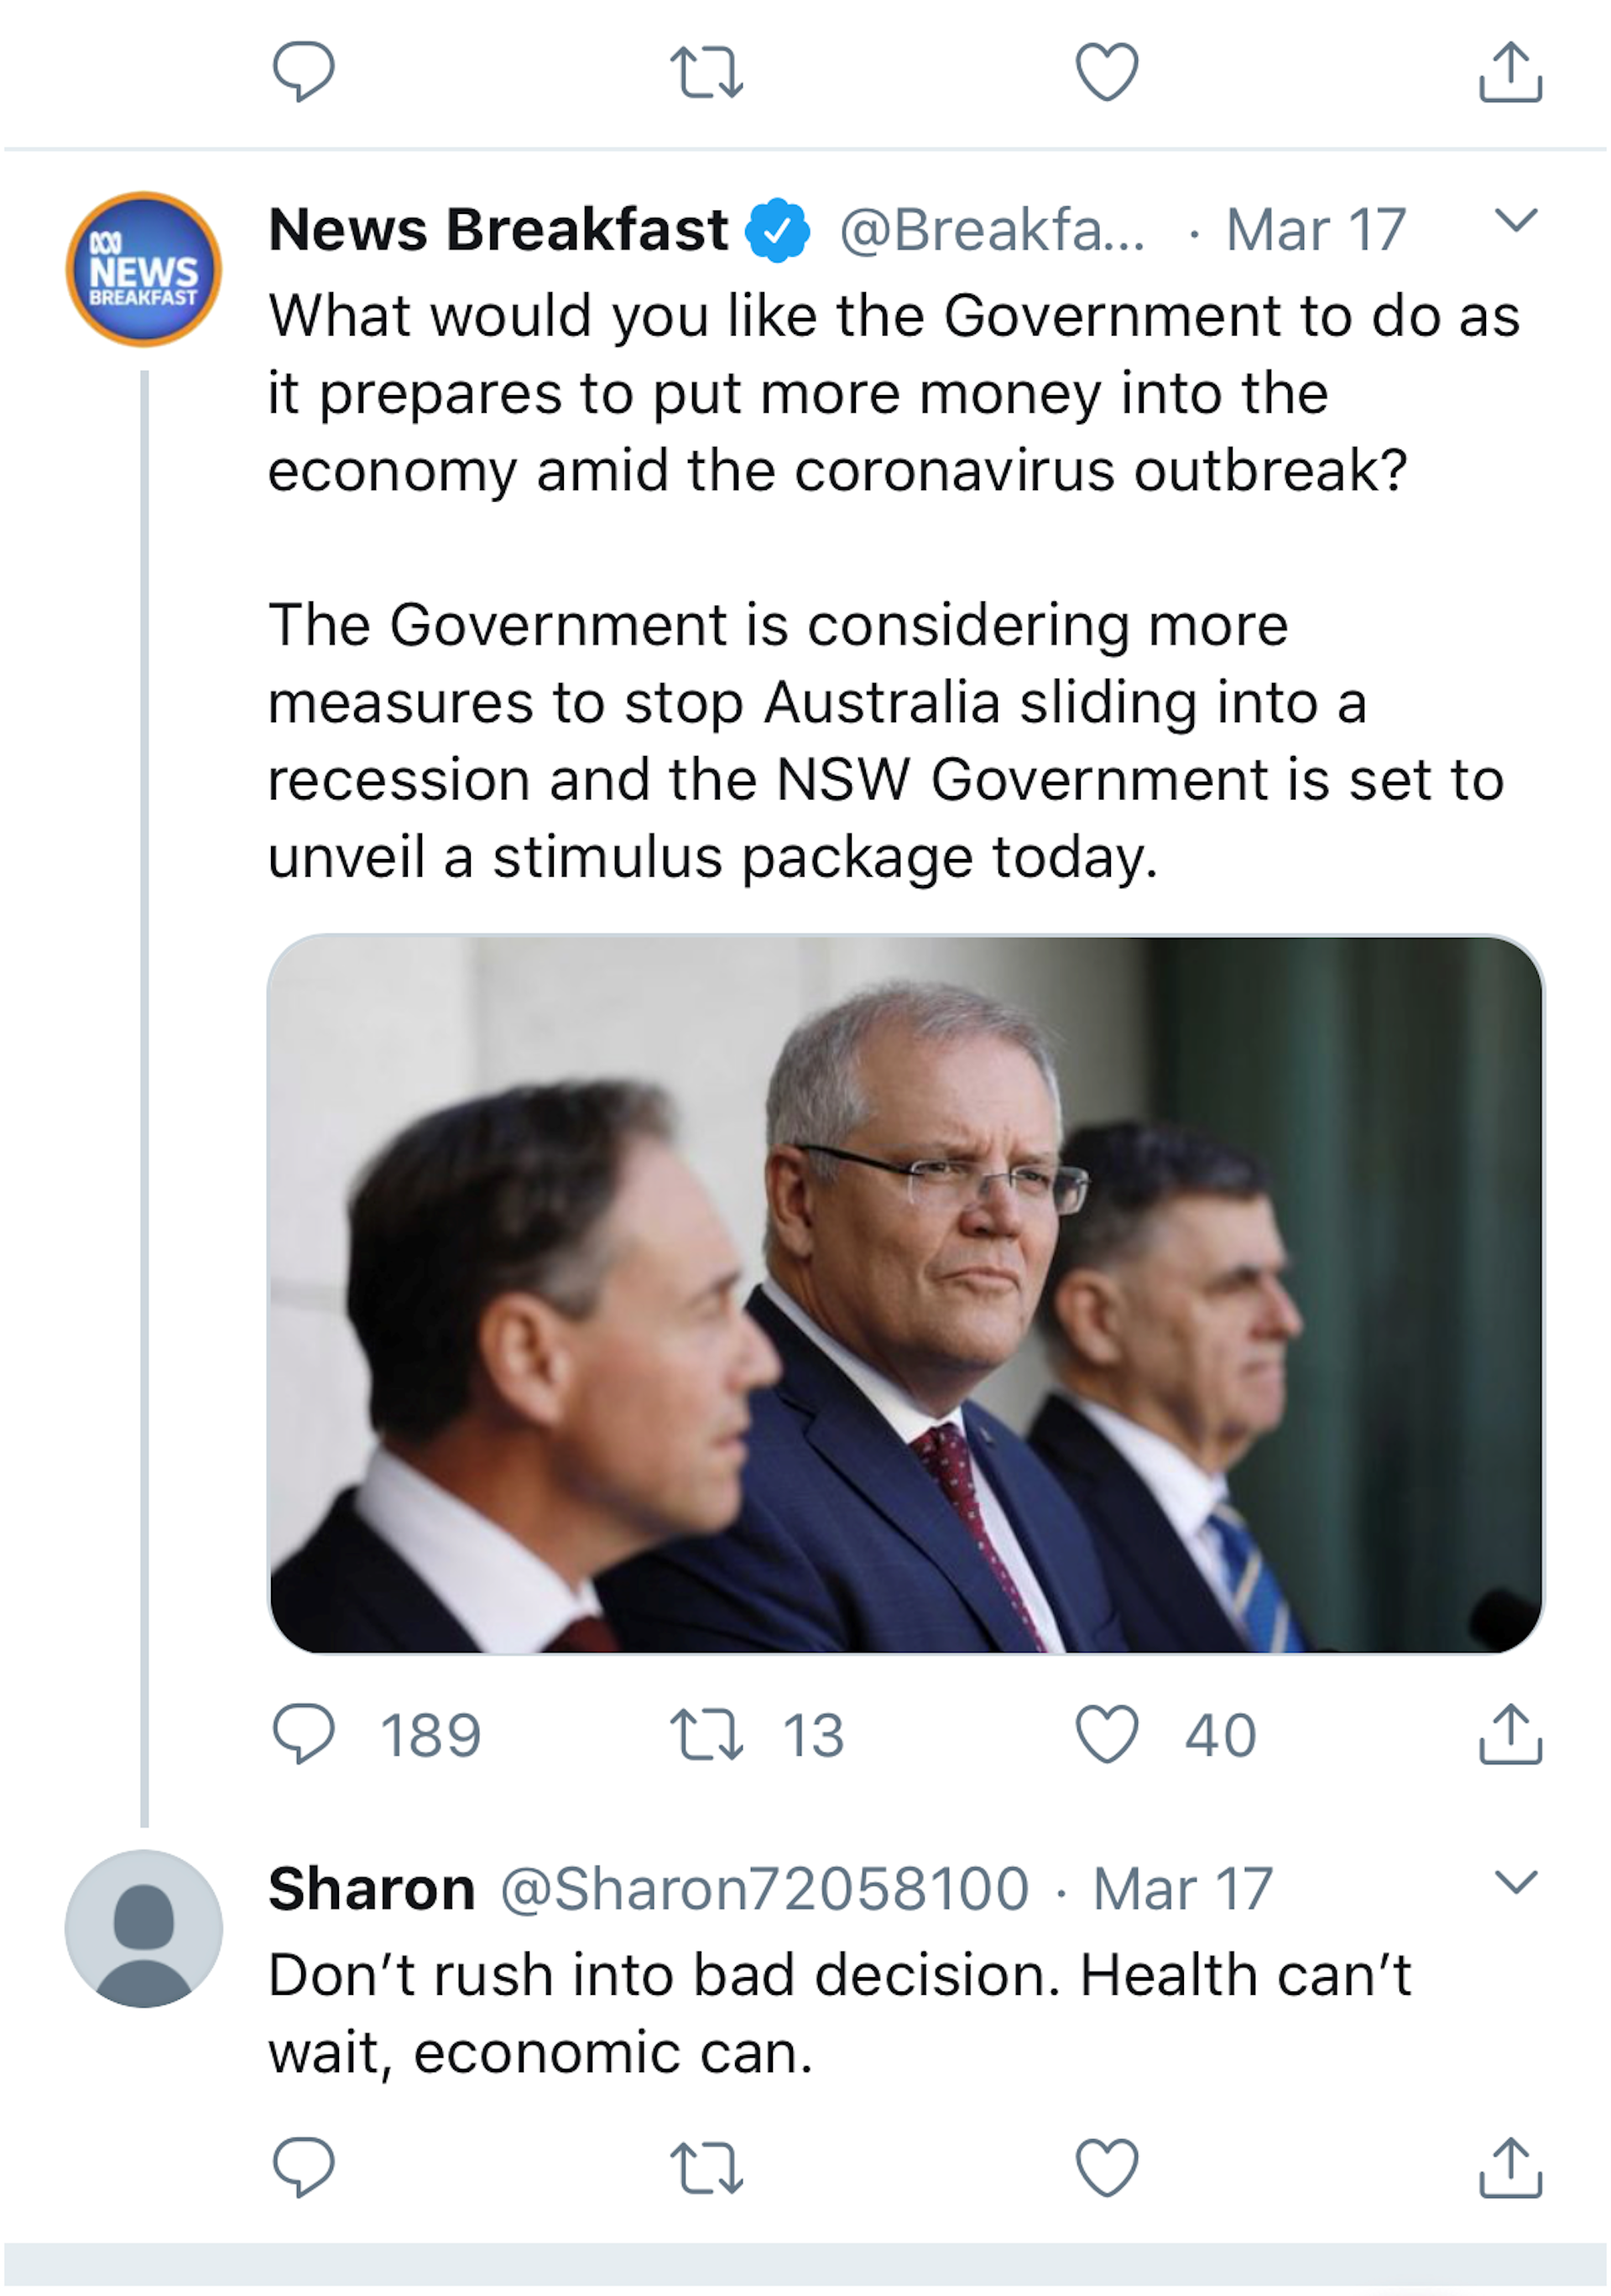Image resolution: width=1611 pixels, height=2296 pixels.
Task: Open the @Sharon72058100 handle link
Action: point(764,1889)
